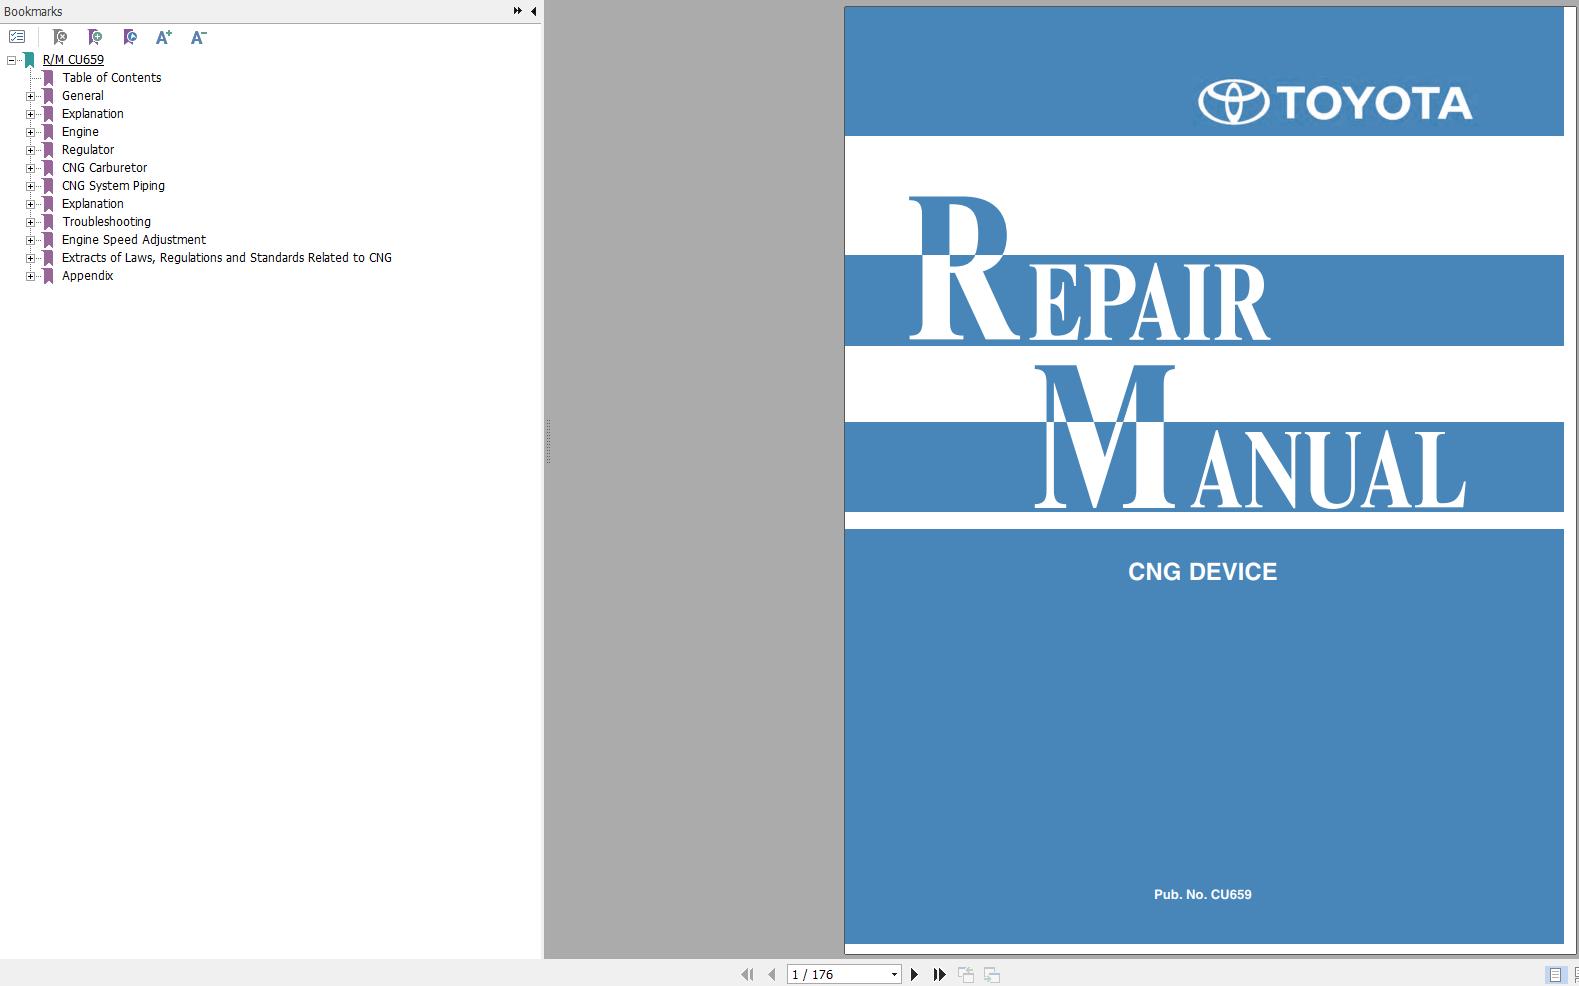
Task: Click the teal R/M CU659 bookmark icon
Action: click(x=29, y=60)
